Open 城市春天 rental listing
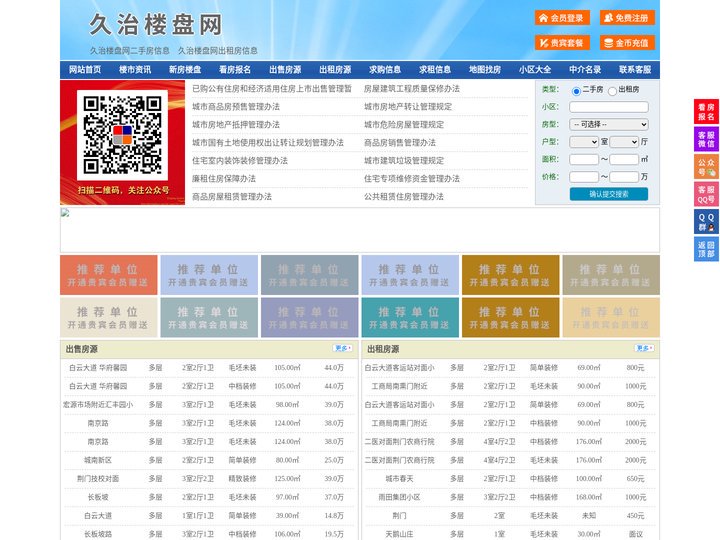This screenshot has height=540, width=720. tap(399, 478)
